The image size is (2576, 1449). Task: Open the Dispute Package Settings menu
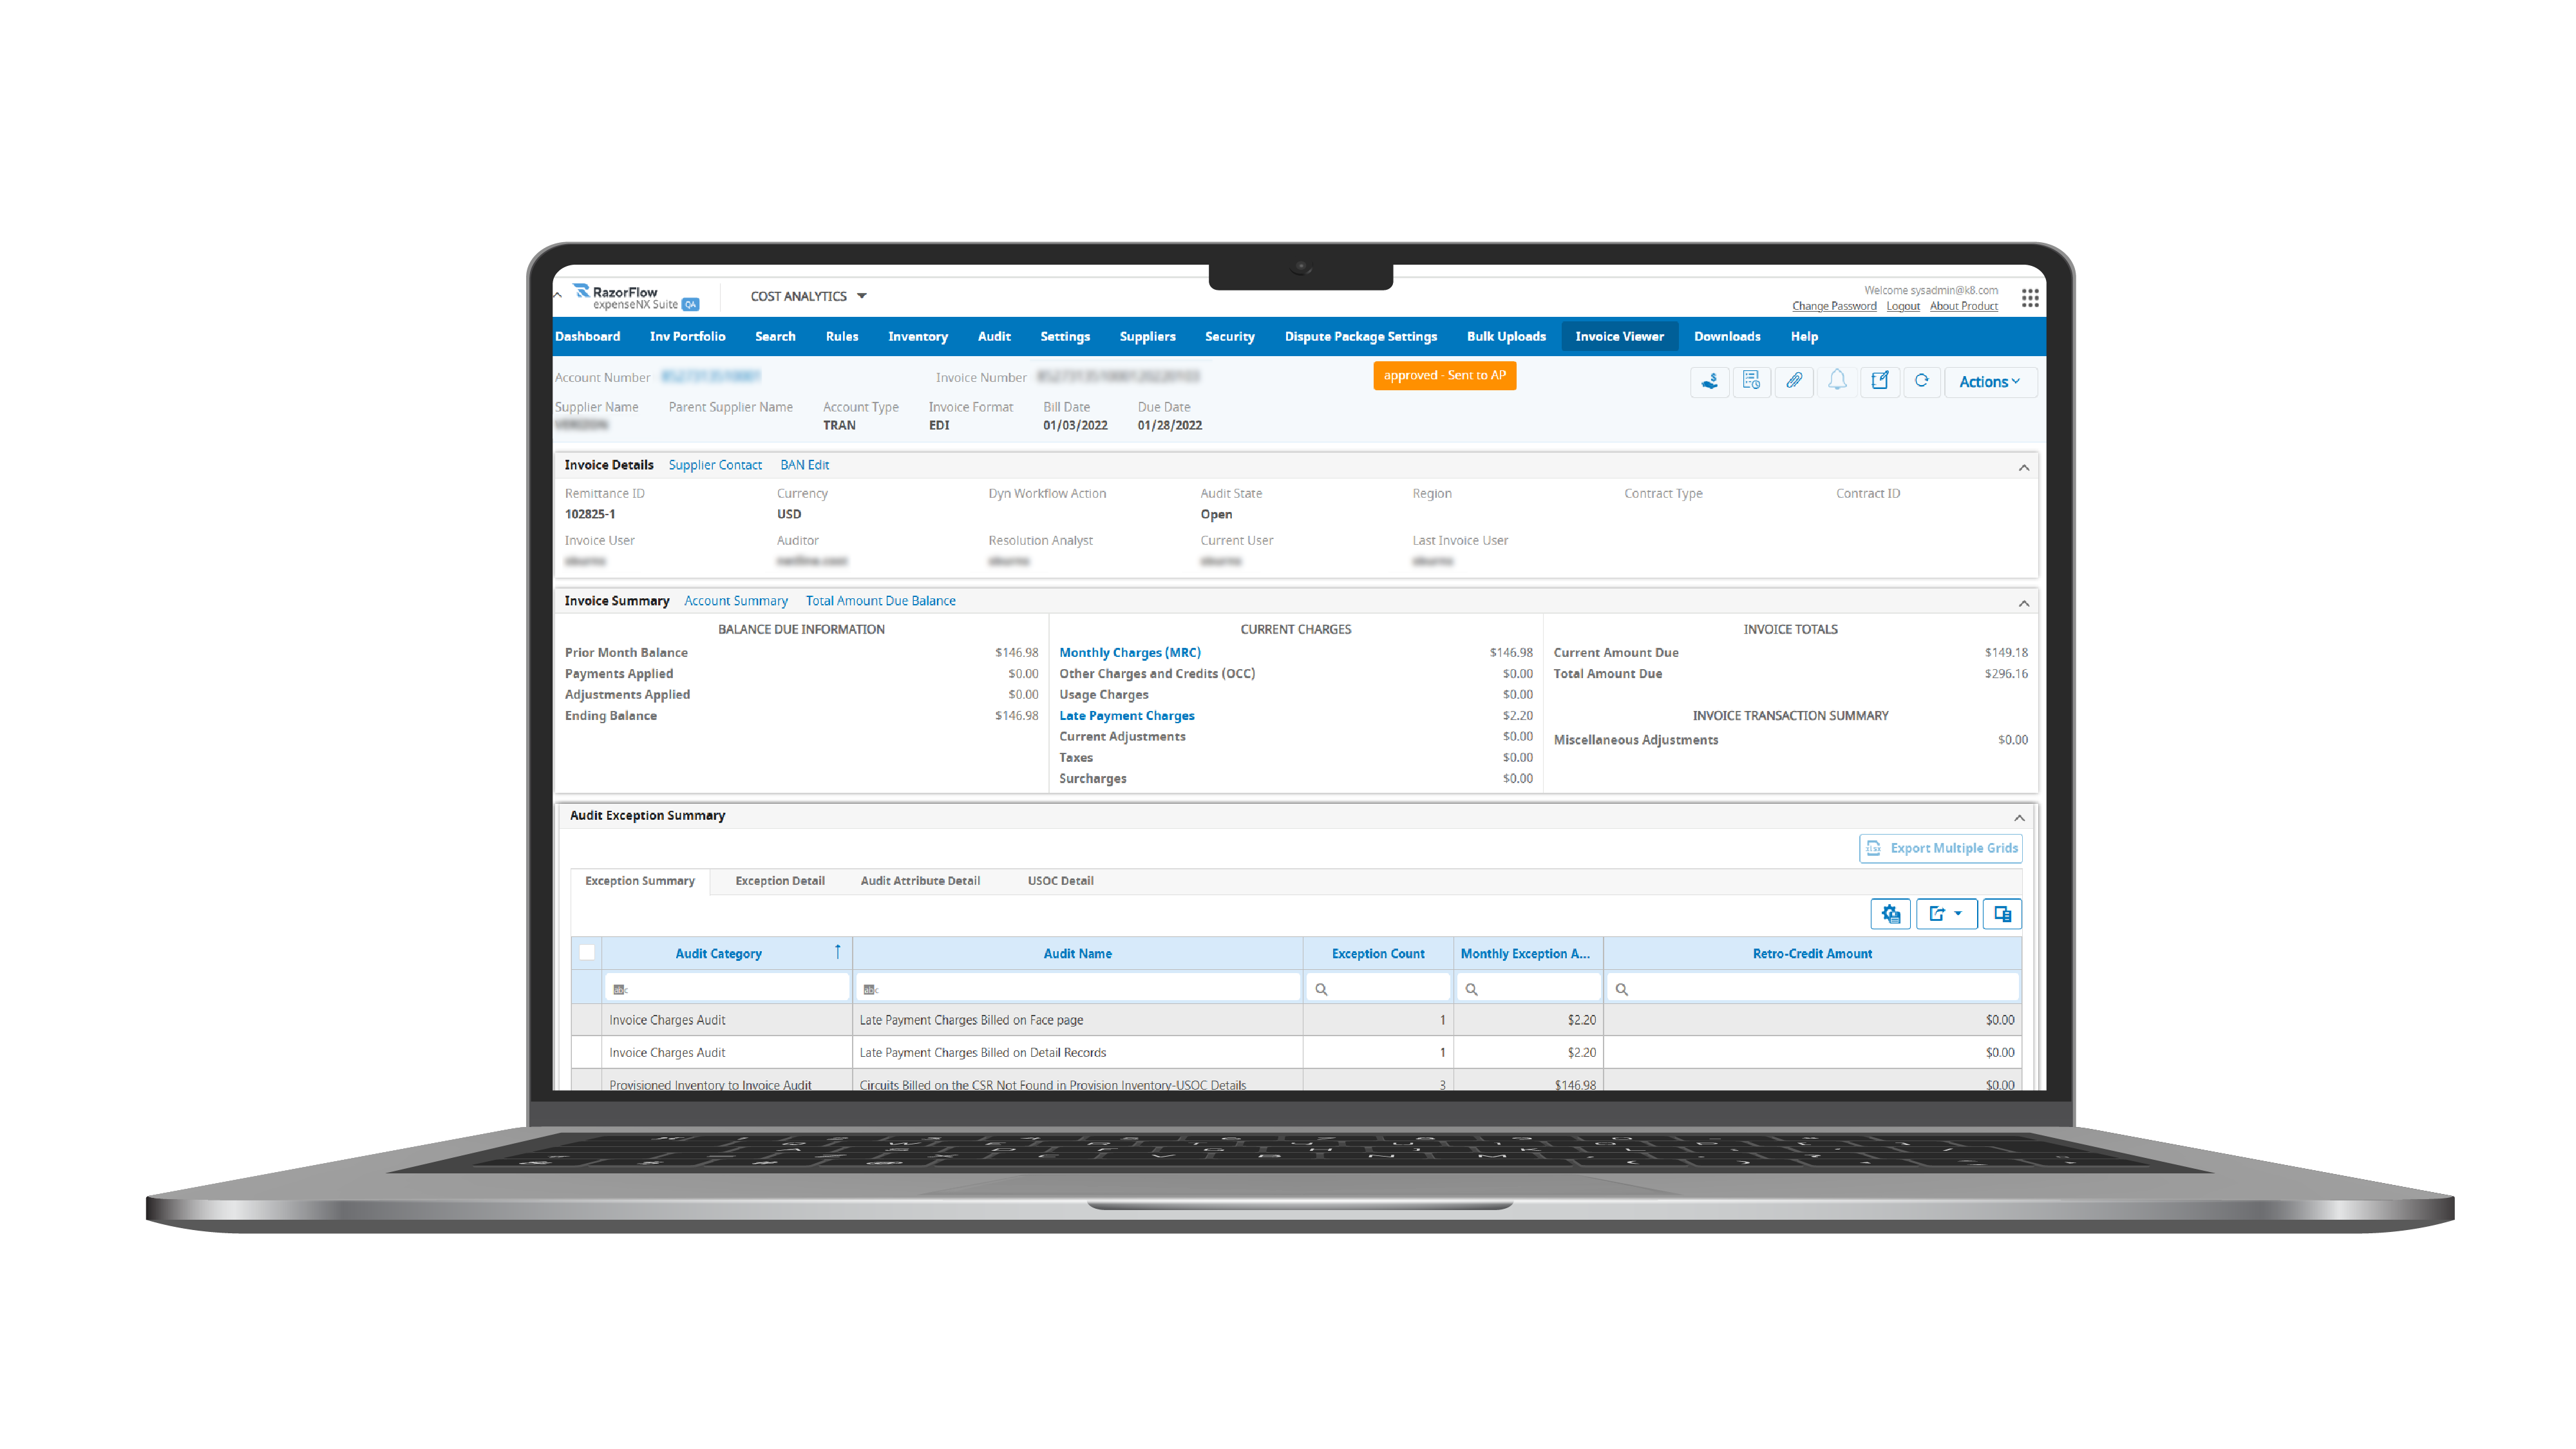click(1360, 336)
